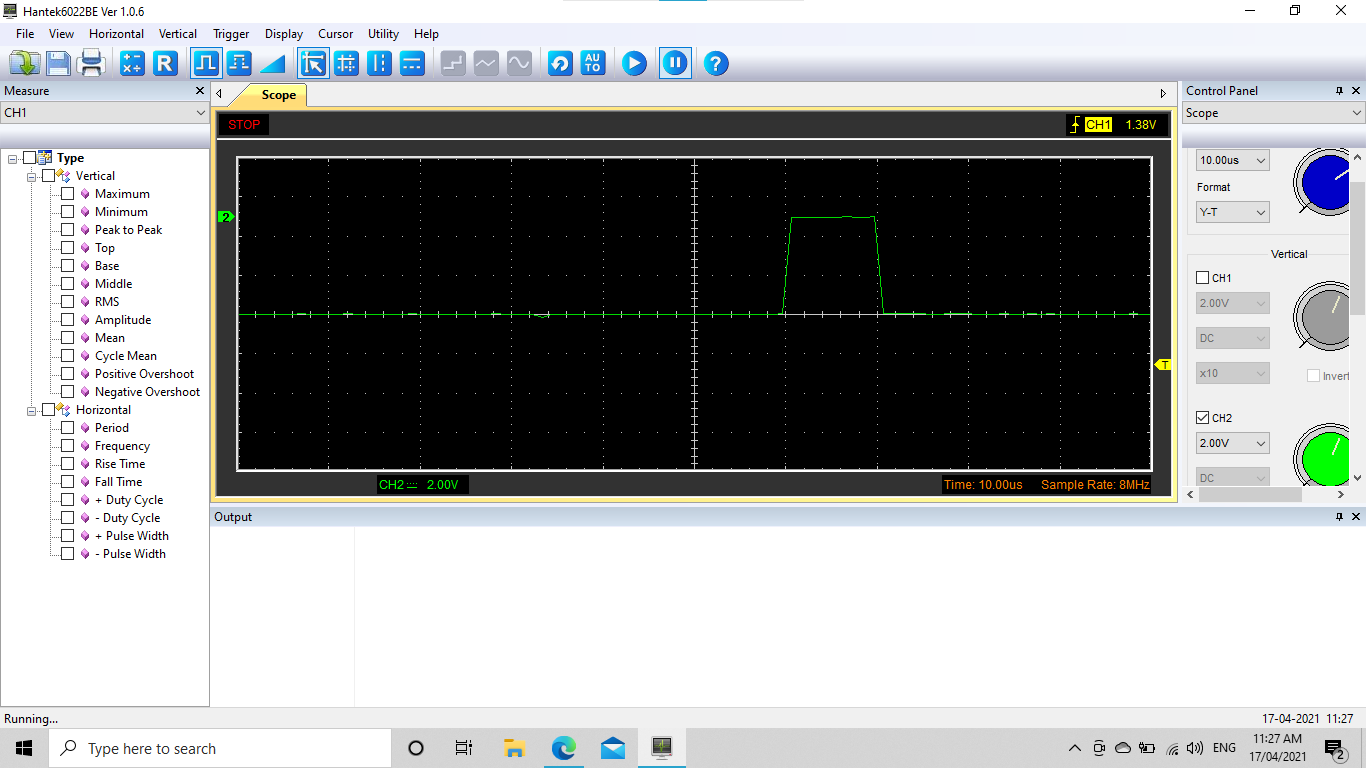The width and height of the screenshot is (1366, 768).
Task: Click the blue question mark help icon
Action: [x=715, y=64]
